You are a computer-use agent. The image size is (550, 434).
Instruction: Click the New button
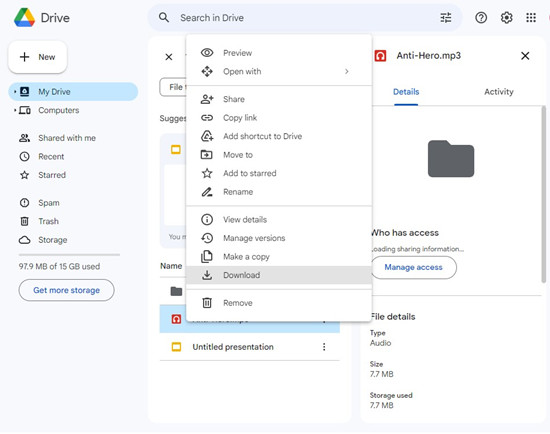point(38,57)
